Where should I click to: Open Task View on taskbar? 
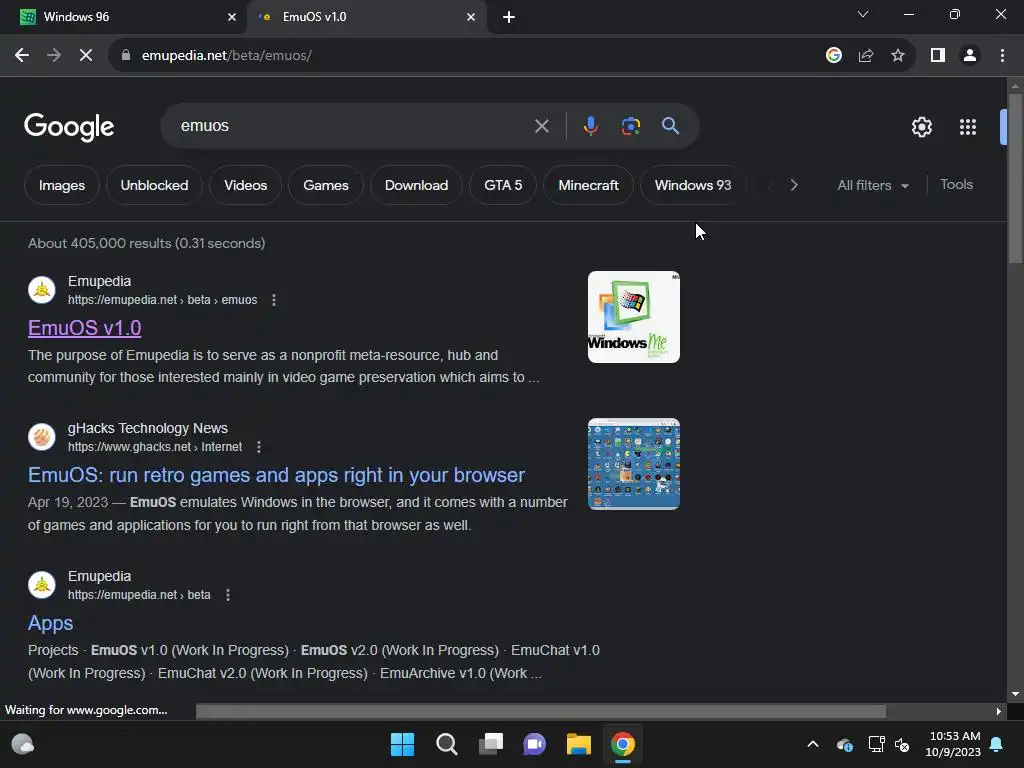tap(491, 744)
